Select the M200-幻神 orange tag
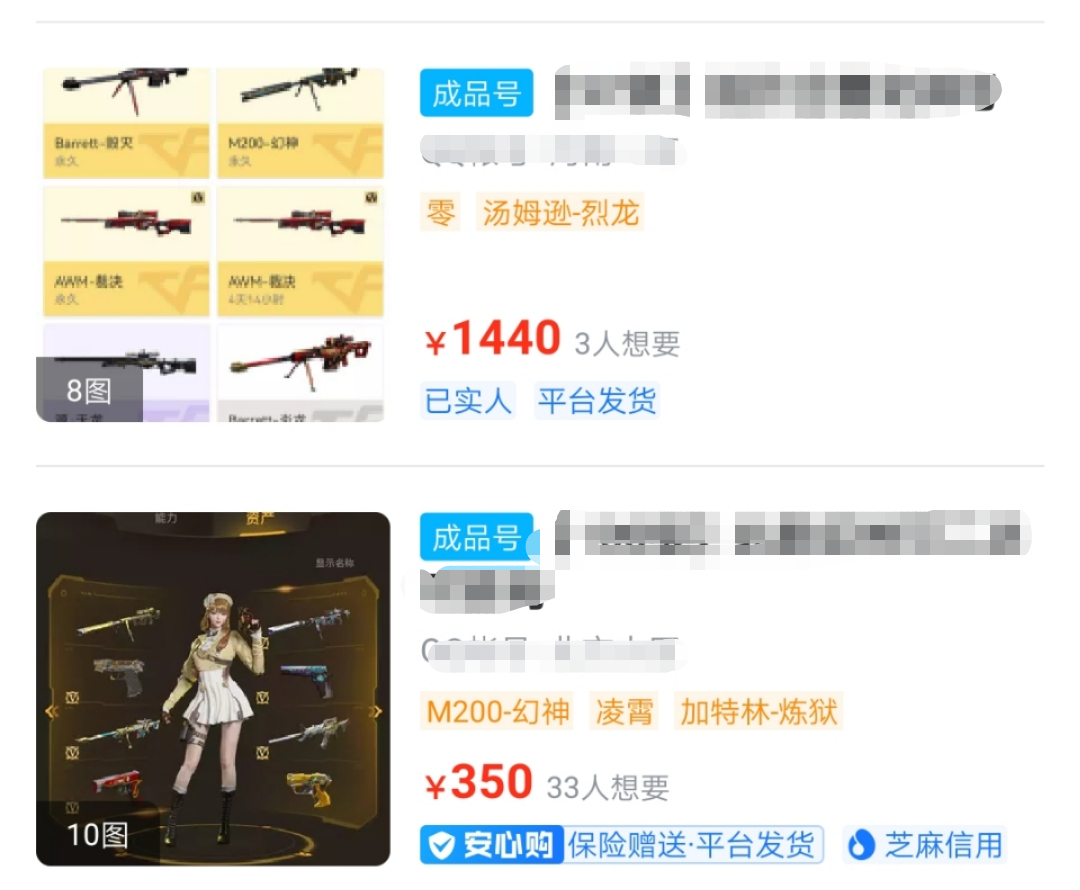The width and height of the screenshot is (1080, 890). [x=497, y=711]
